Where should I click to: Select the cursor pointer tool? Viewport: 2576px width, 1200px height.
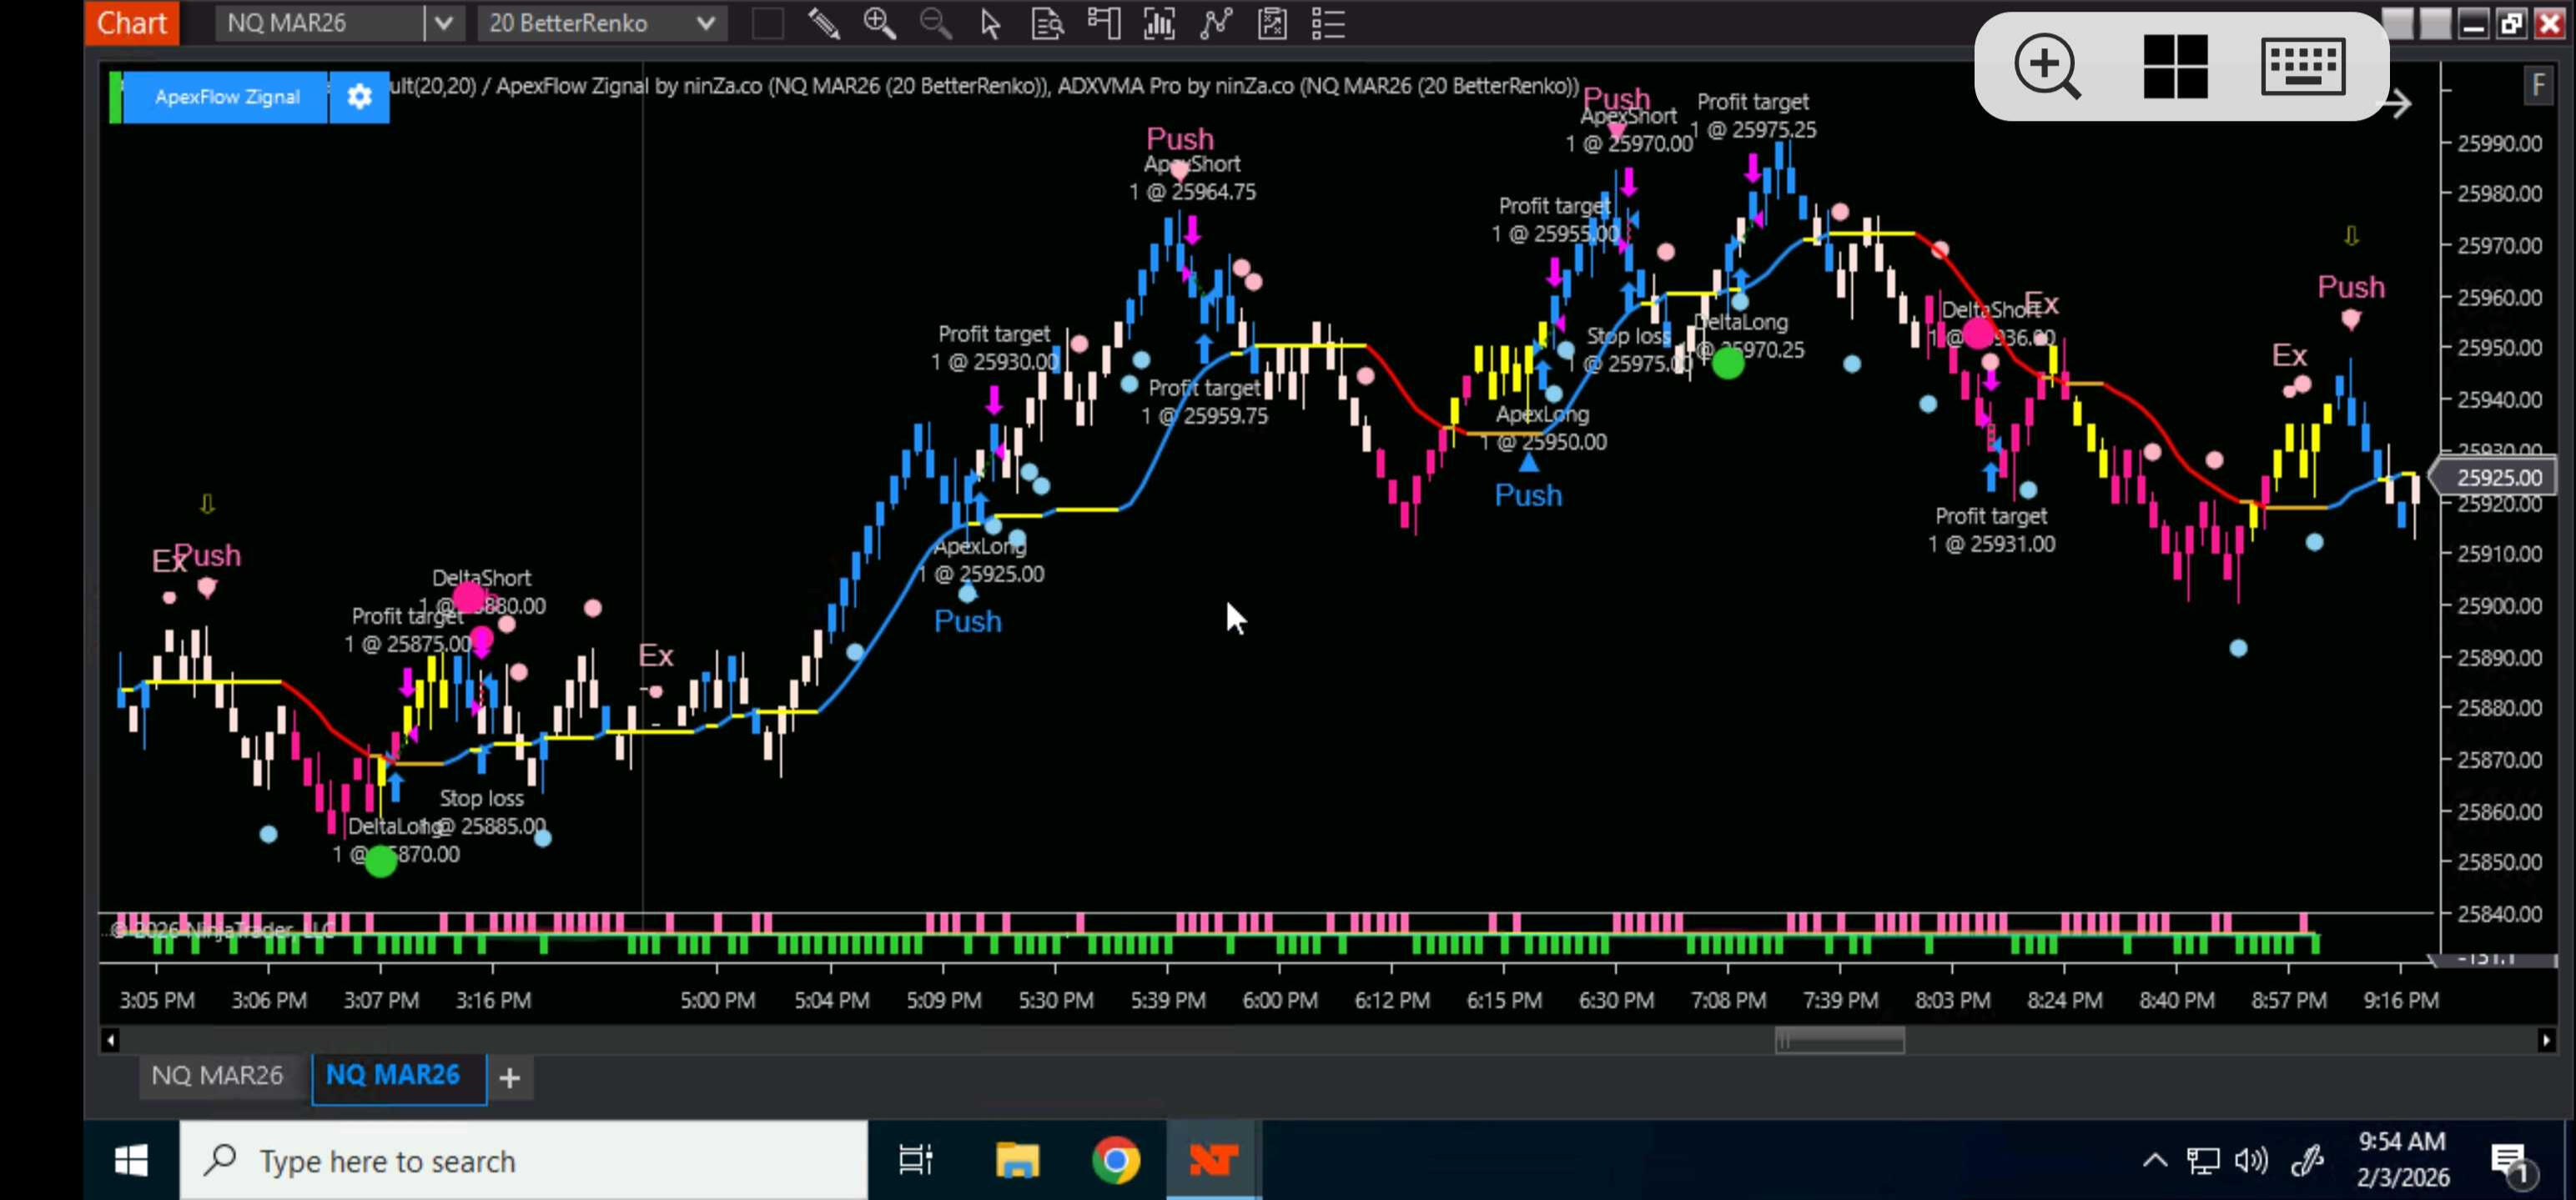point(990,23)
